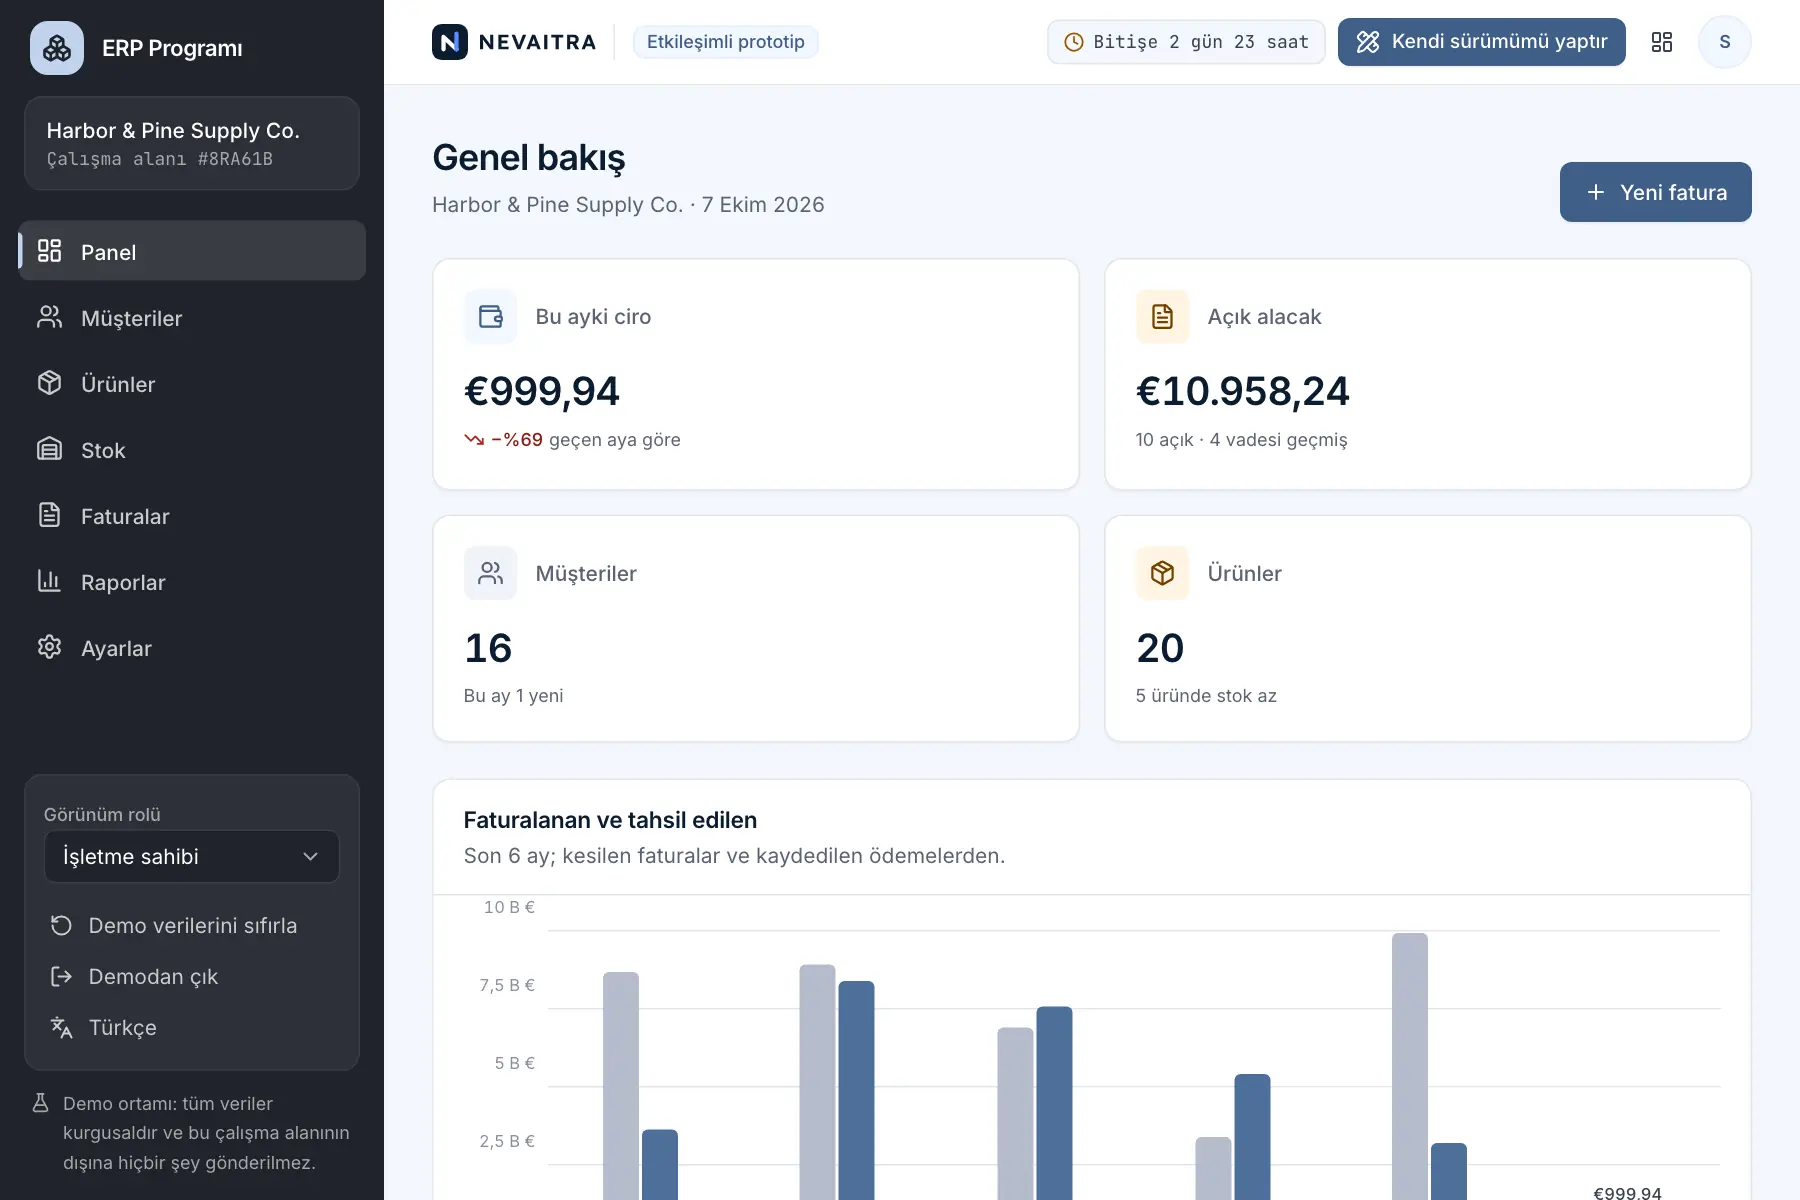This screenshot has width=1800, height=1200.
Task: Click the Ayarlar gear icon in sidebar
Action: [50, 647]
